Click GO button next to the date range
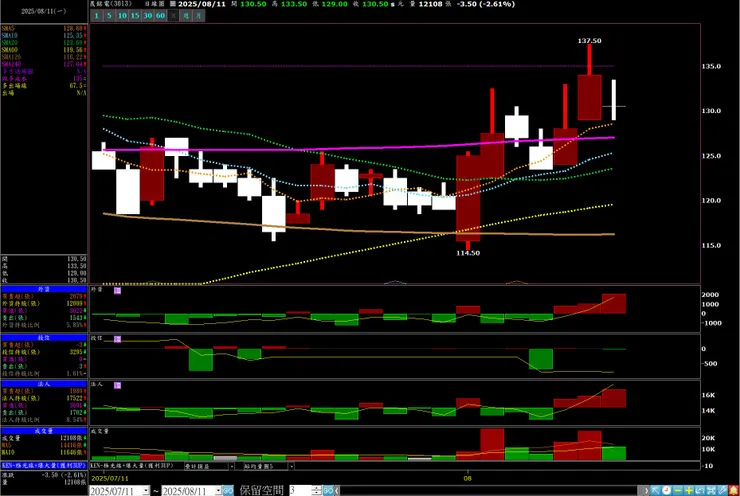The height and width of the screenshot is (496, 740). (x=228, y=491)
